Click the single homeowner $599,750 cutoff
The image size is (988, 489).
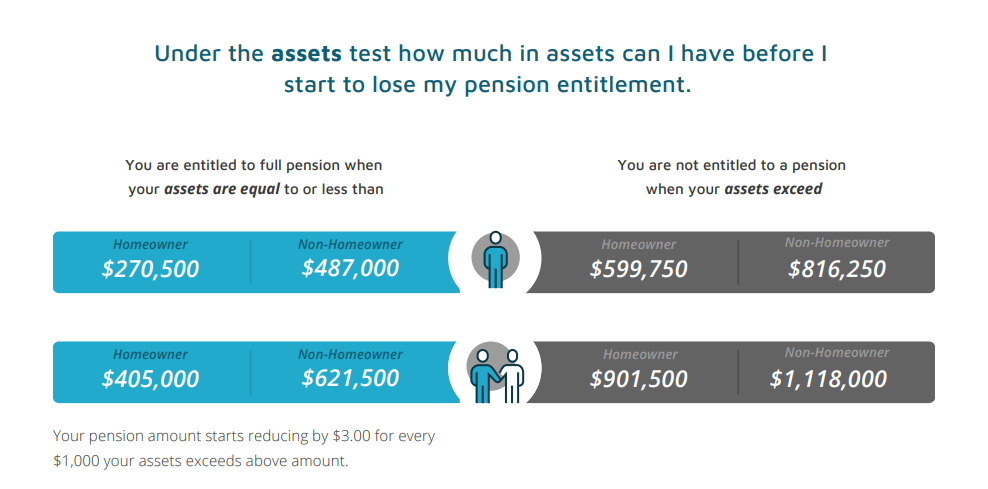[x=638, y=269]
